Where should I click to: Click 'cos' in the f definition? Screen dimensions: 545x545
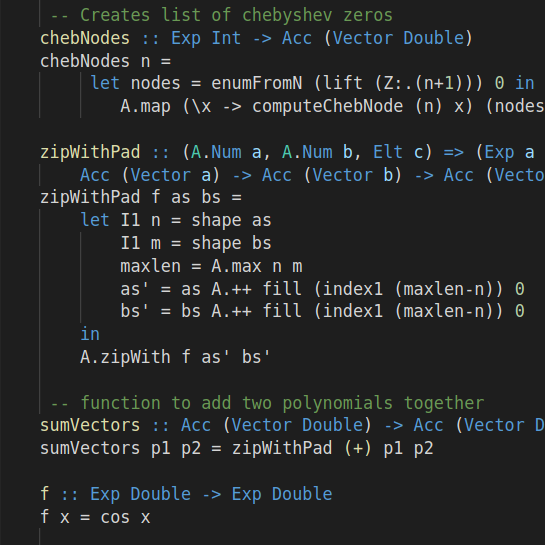(115, 517)
